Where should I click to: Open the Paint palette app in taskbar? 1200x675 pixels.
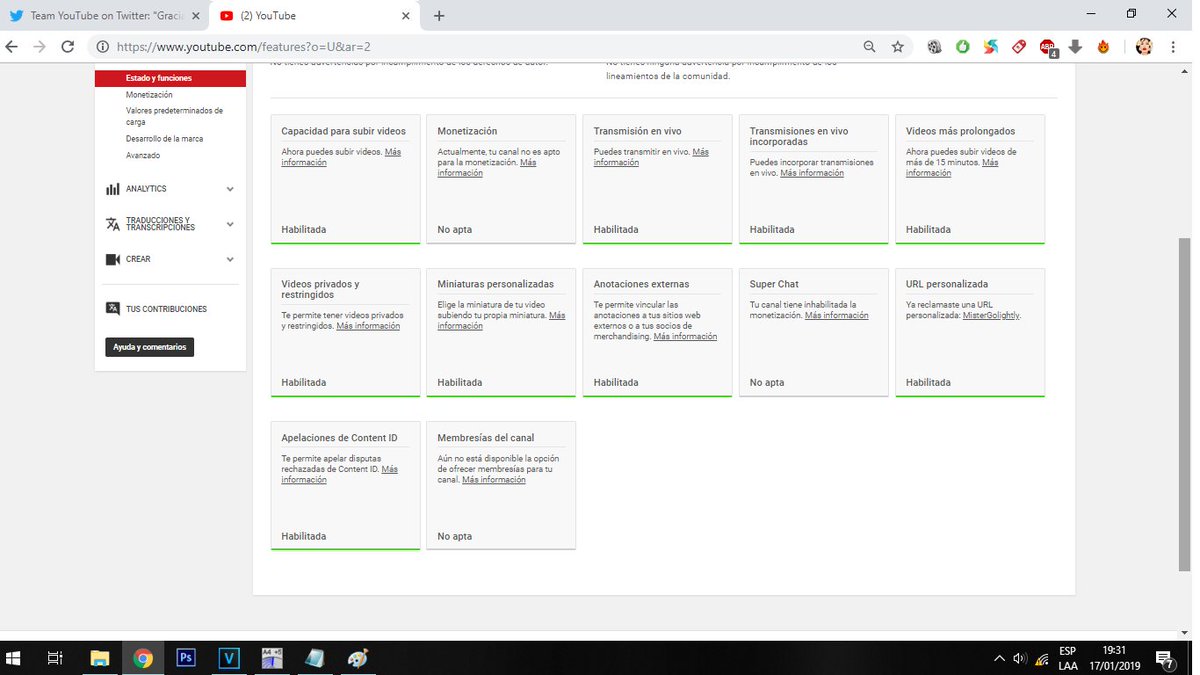[x=357, y=658]
